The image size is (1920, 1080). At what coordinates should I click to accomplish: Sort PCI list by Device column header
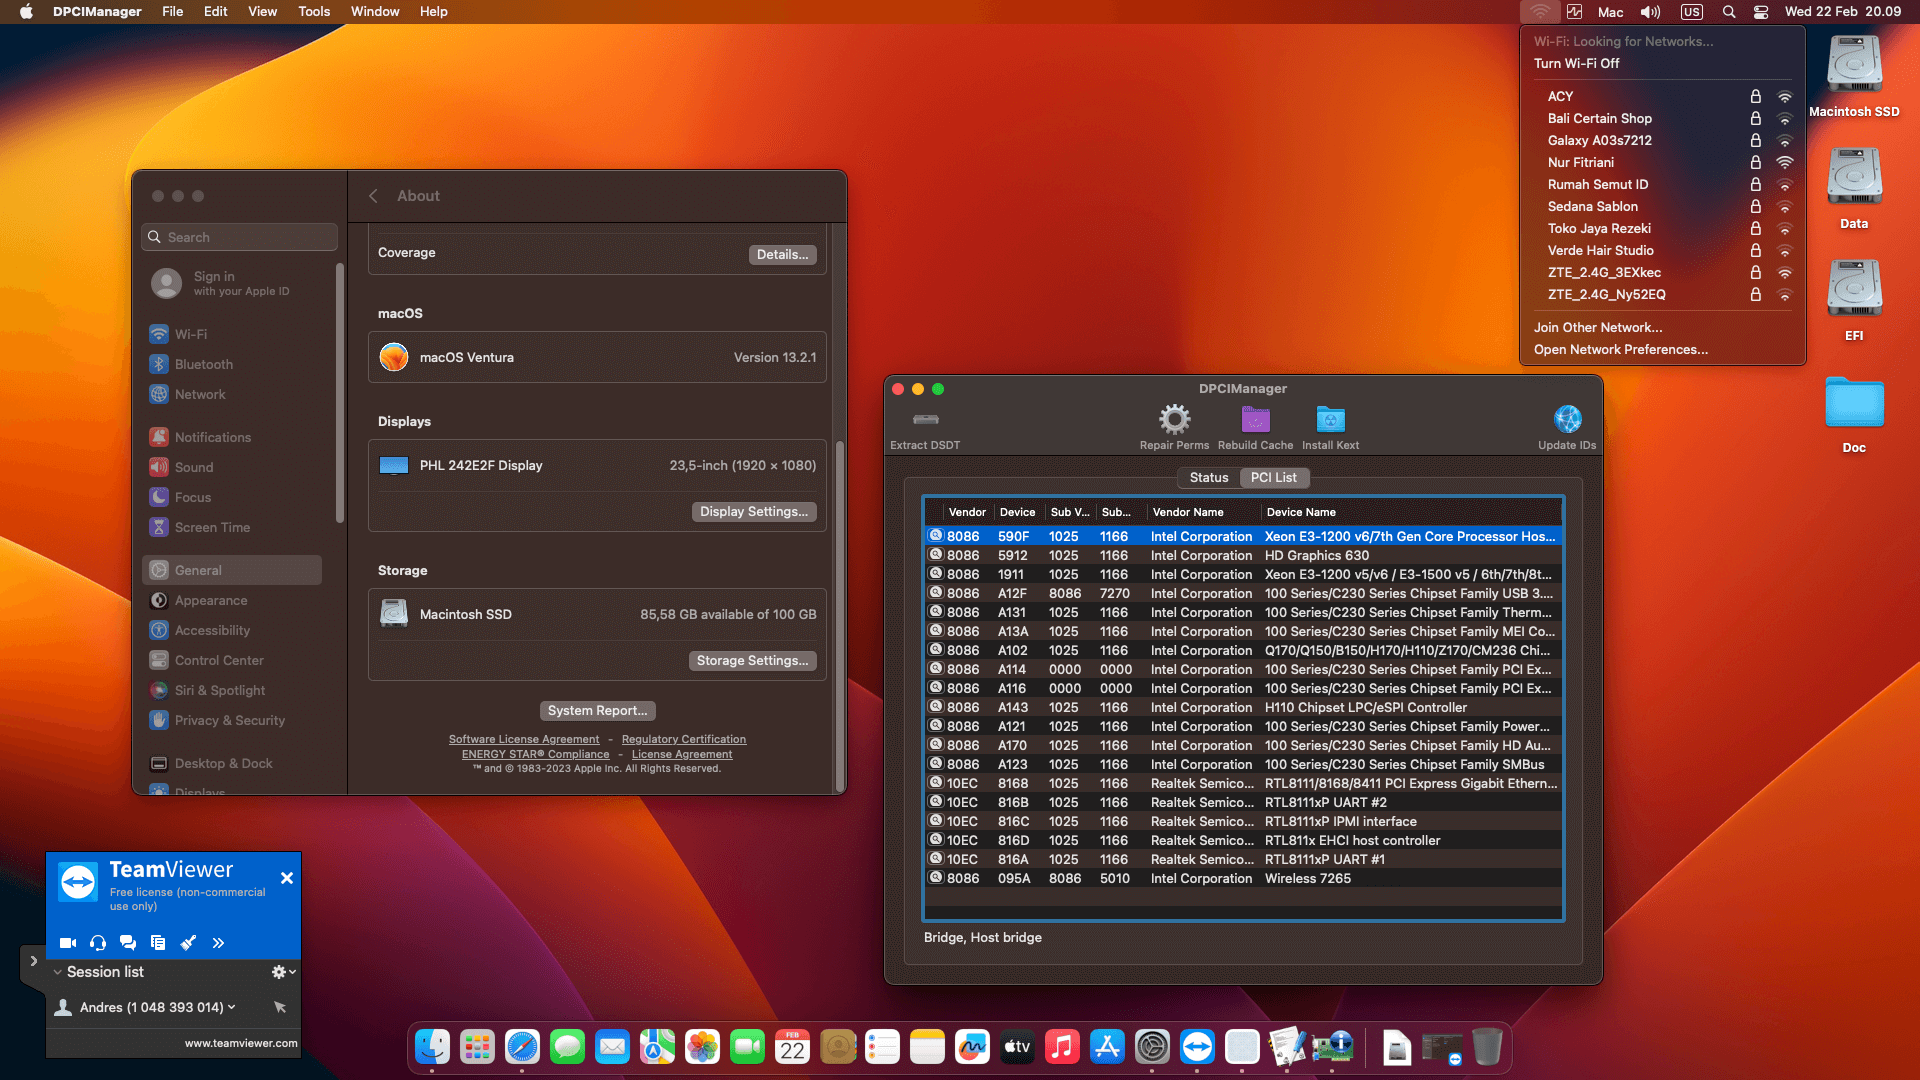[1018, 512]
